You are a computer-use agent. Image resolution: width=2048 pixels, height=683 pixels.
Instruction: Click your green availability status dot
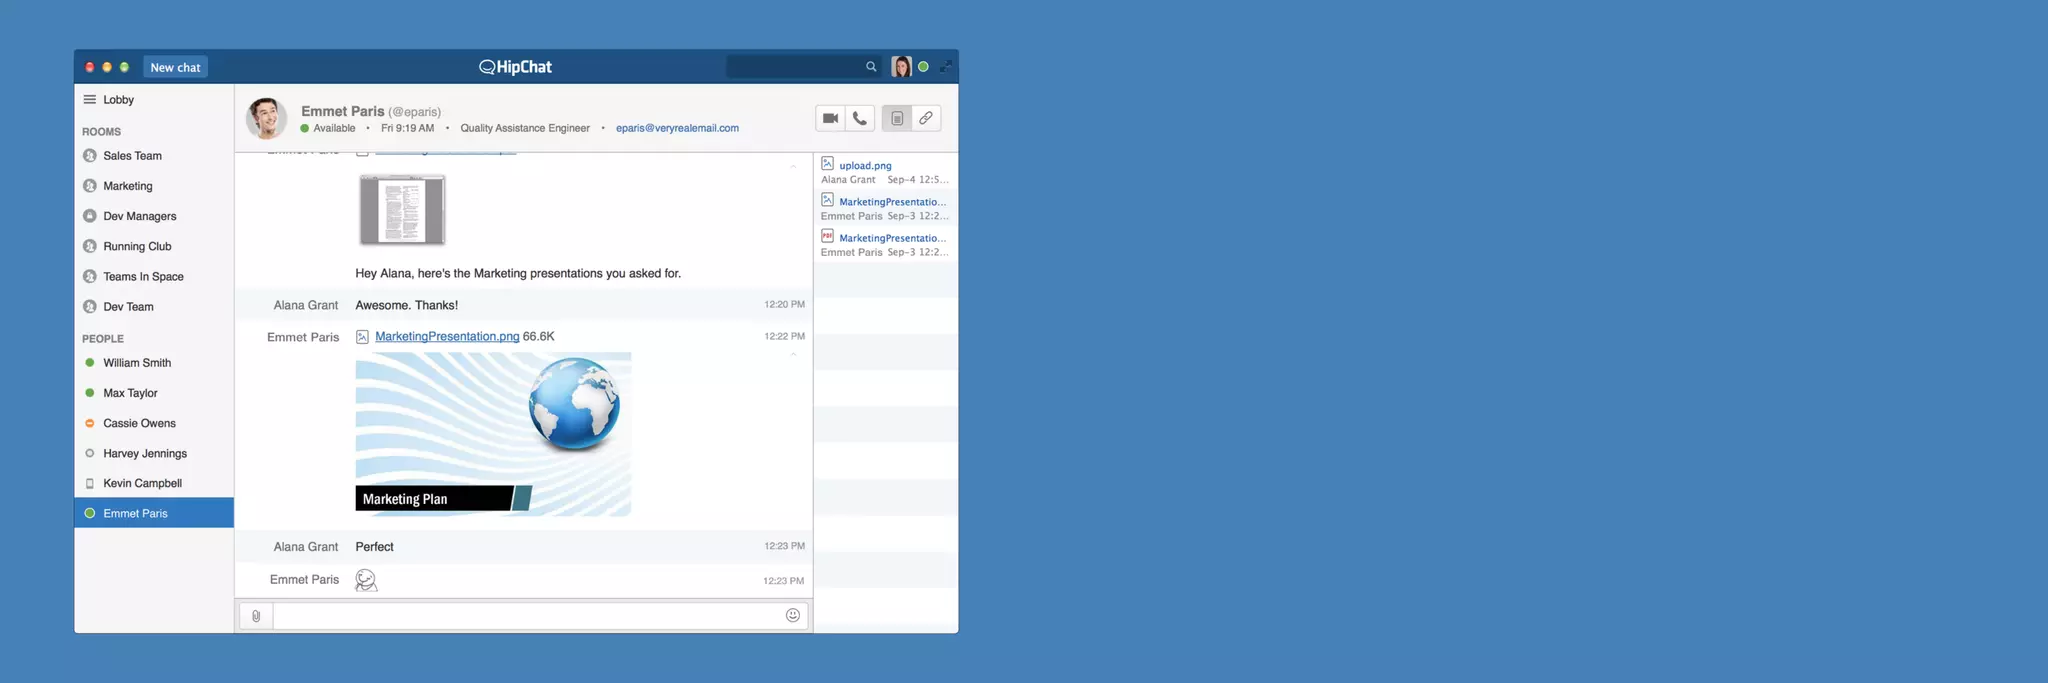click(923, 67)
